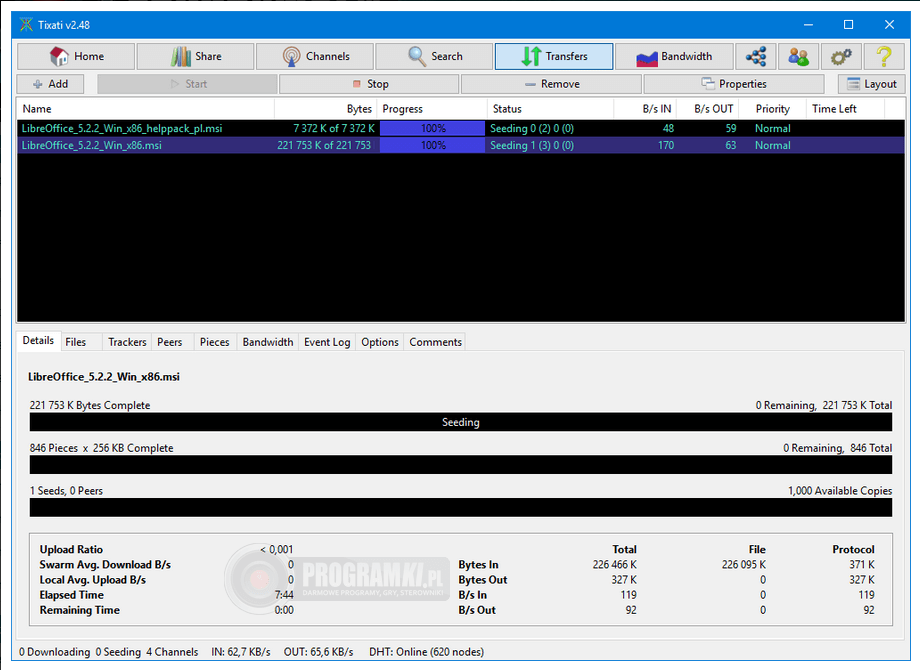This screenshot has width=920, height=670.
Task: Sort transfers by Progress column
Action: [x=432, y=109]
